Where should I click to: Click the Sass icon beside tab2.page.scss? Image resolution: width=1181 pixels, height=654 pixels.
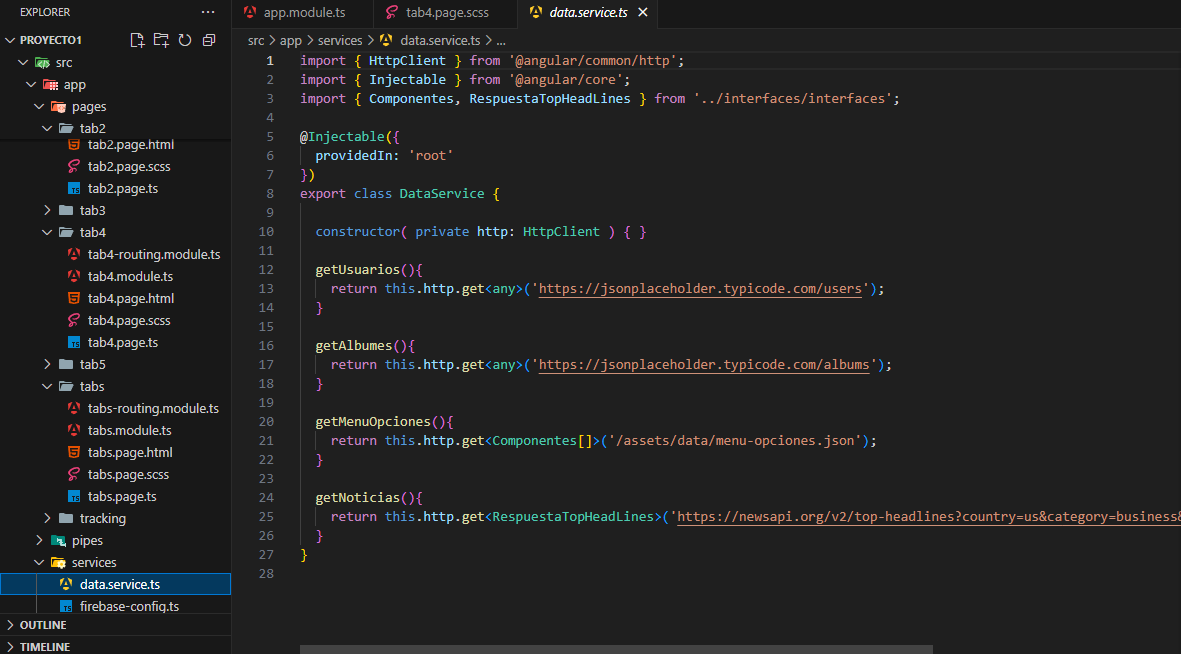(74, 167)
